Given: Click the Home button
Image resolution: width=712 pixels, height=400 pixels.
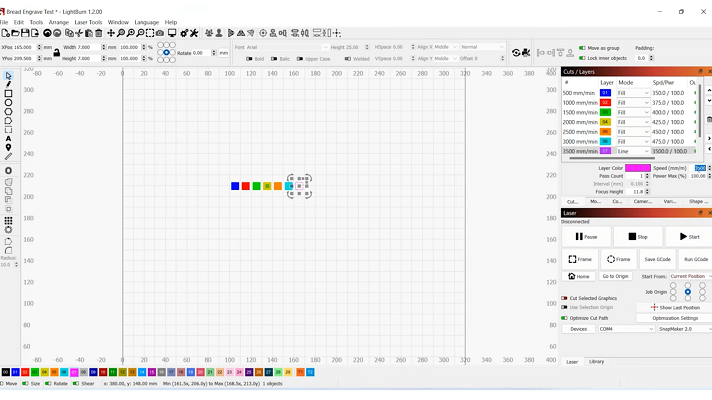Looking at the screenshot, I should point(578,276).
